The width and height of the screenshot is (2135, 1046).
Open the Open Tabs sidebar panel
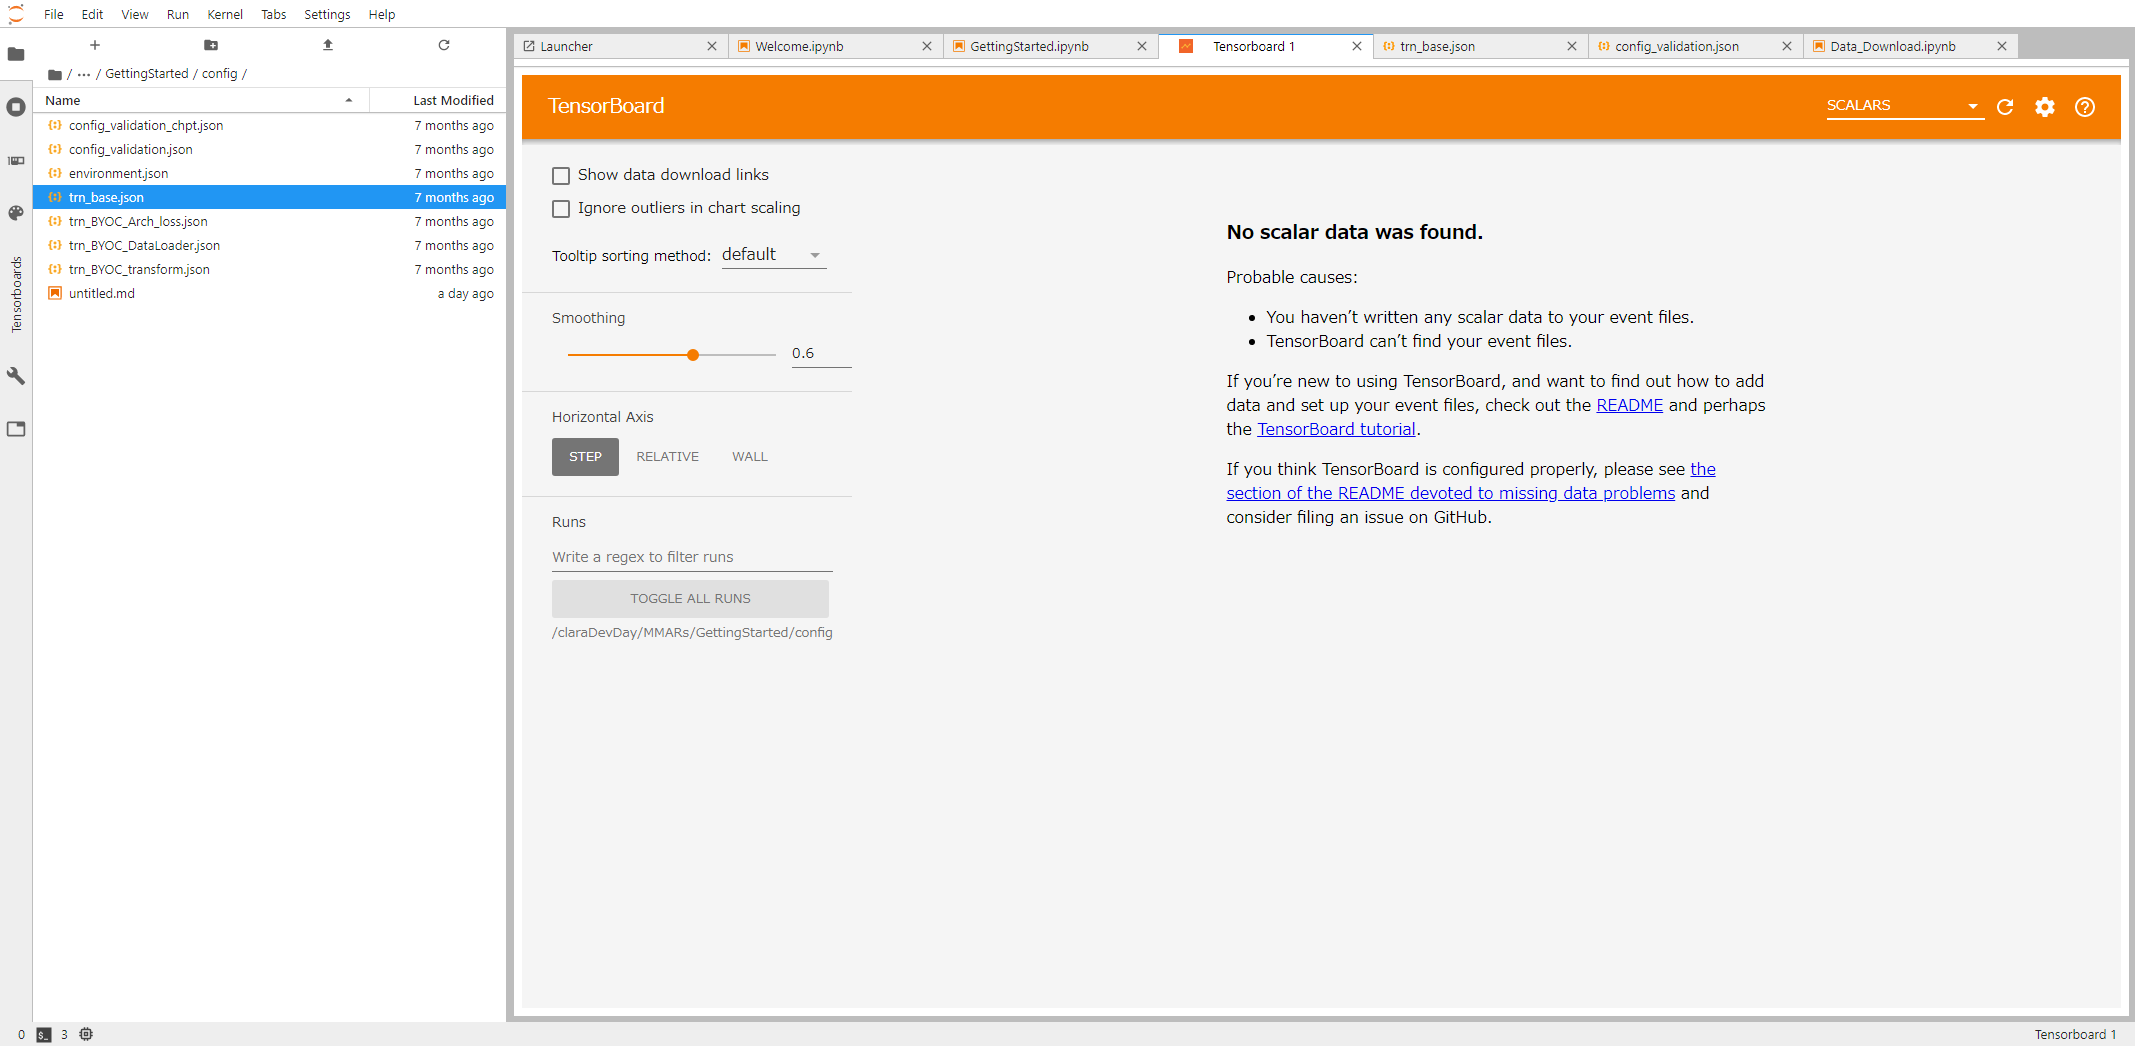pos(16,429)
